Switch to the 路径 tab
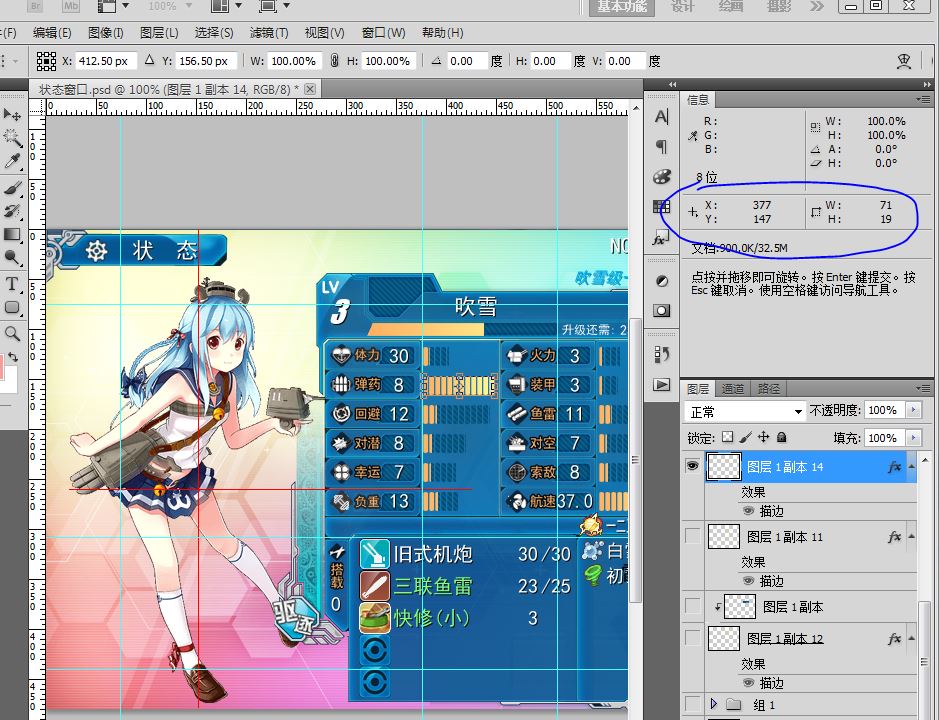The image size is (939, 720). (768, 389)
